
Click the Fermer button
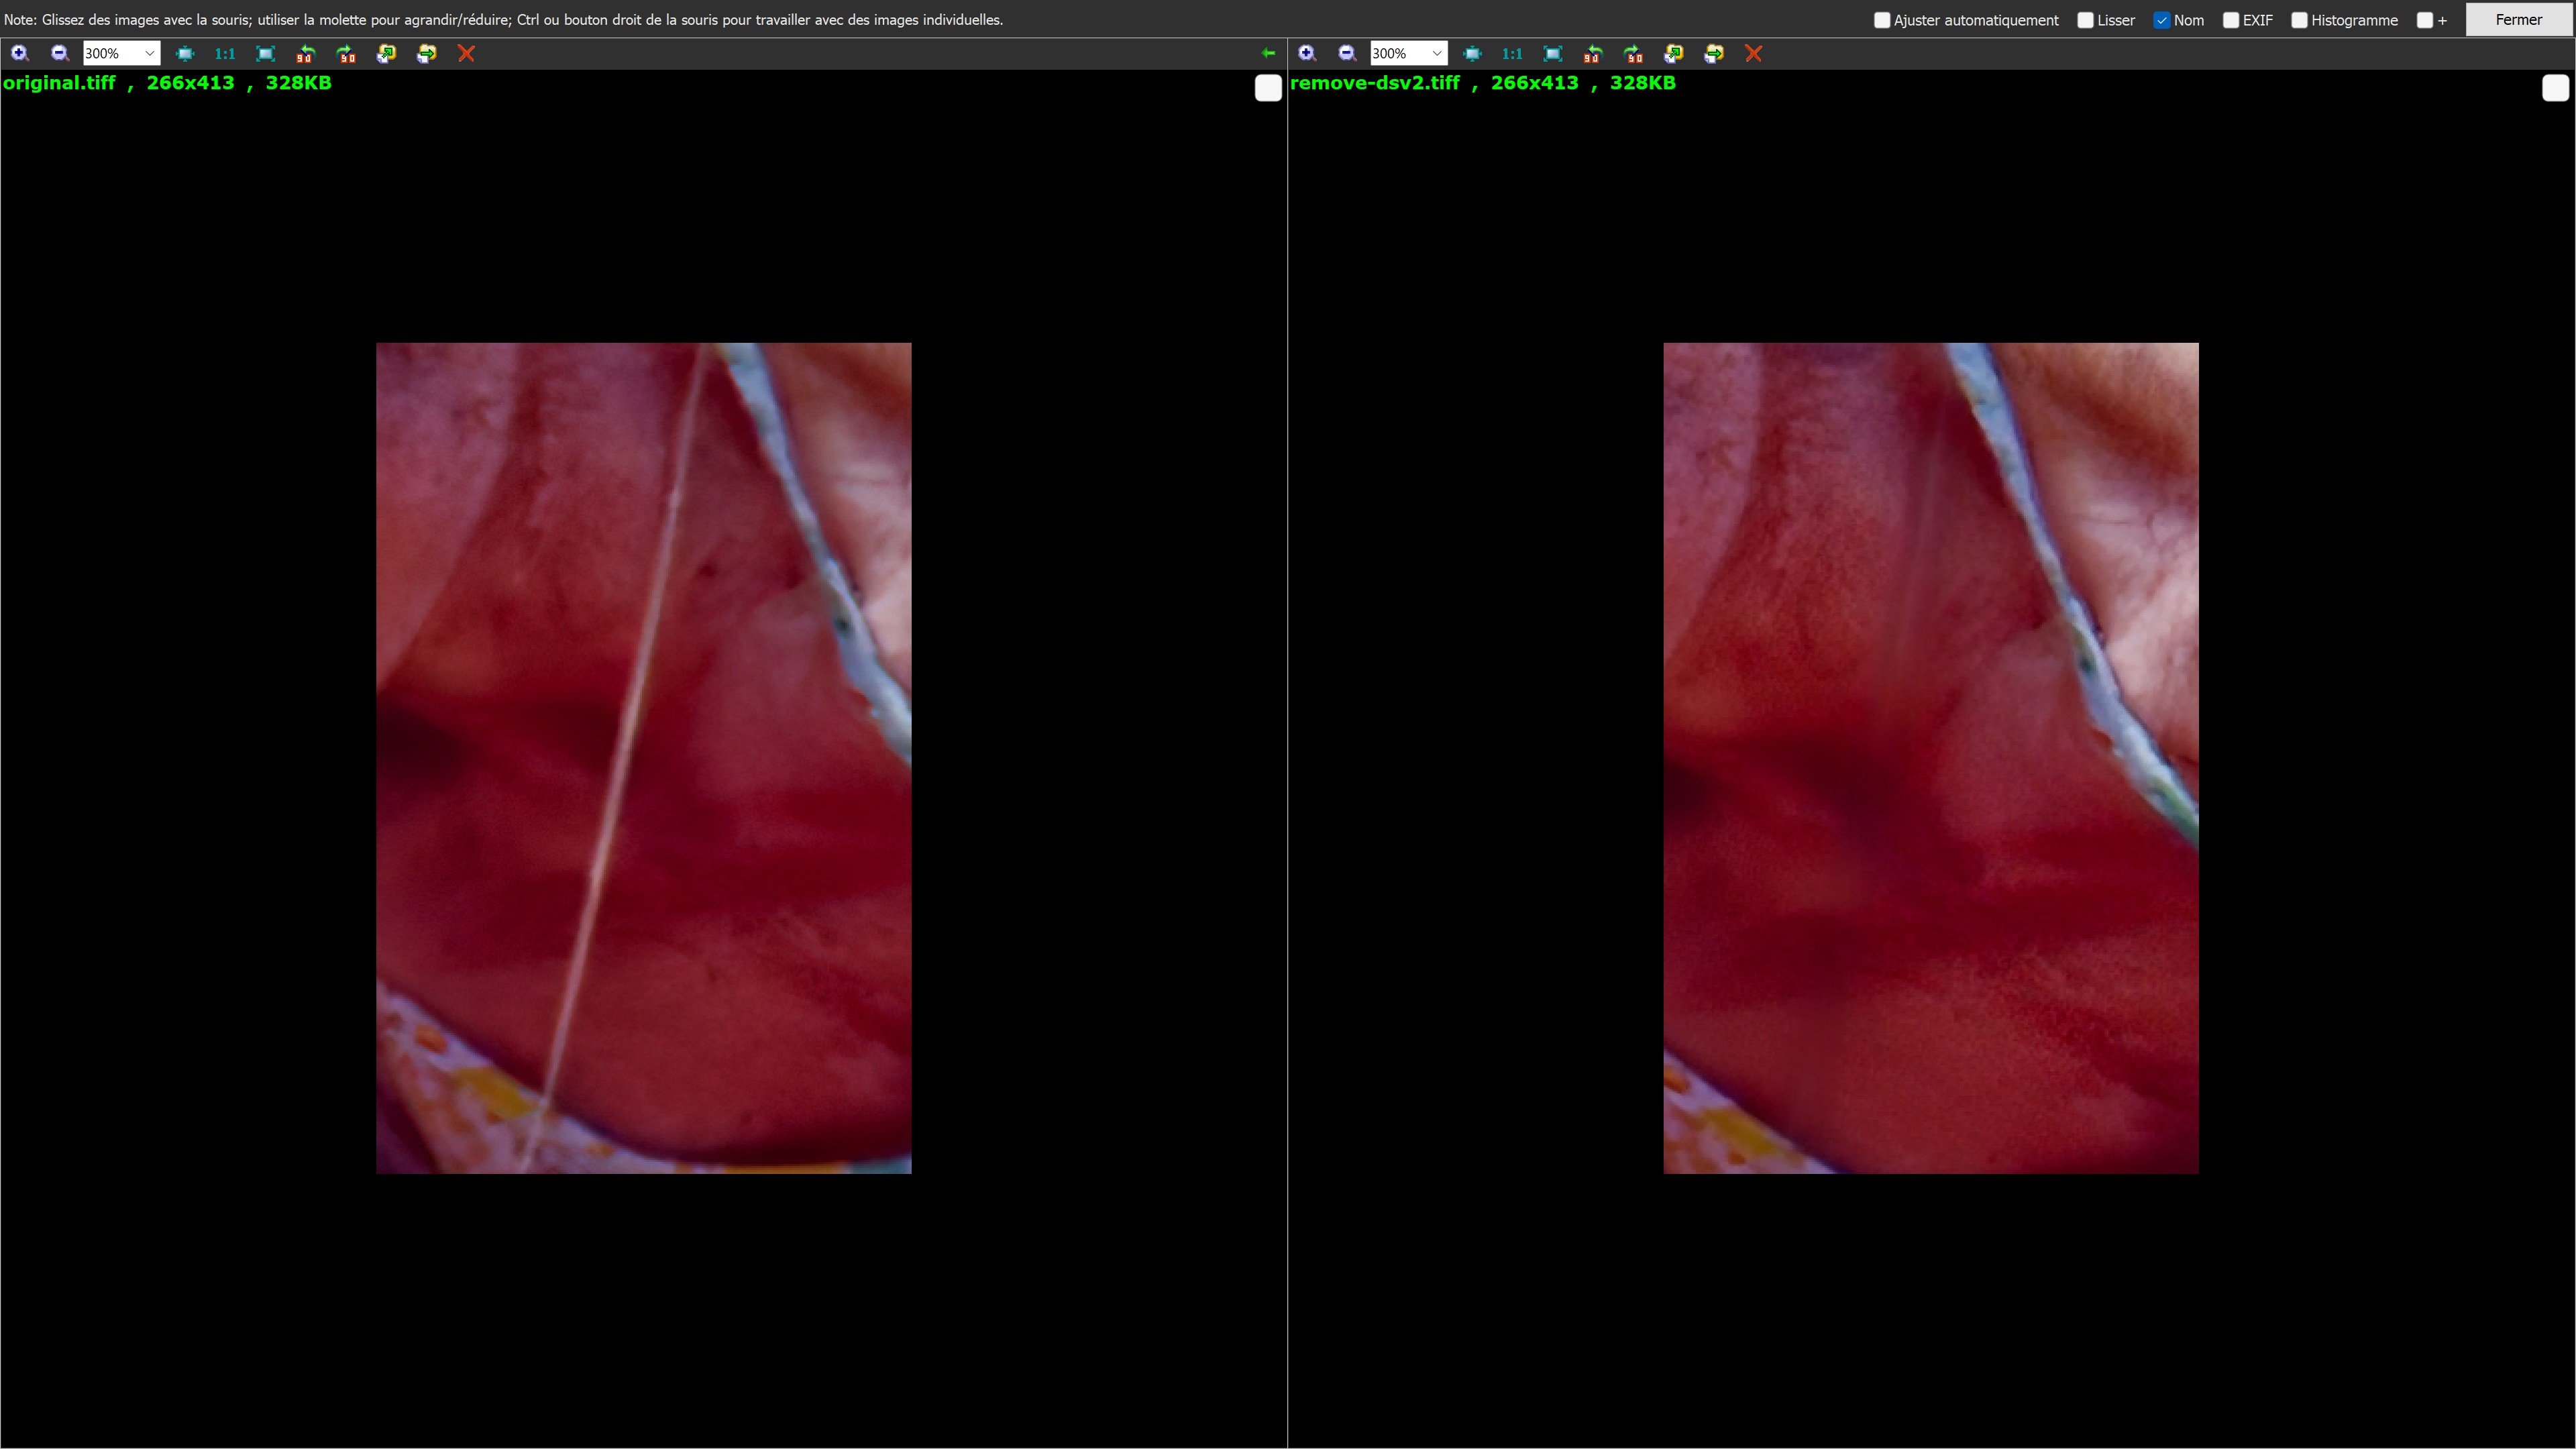coord(2518,20)
